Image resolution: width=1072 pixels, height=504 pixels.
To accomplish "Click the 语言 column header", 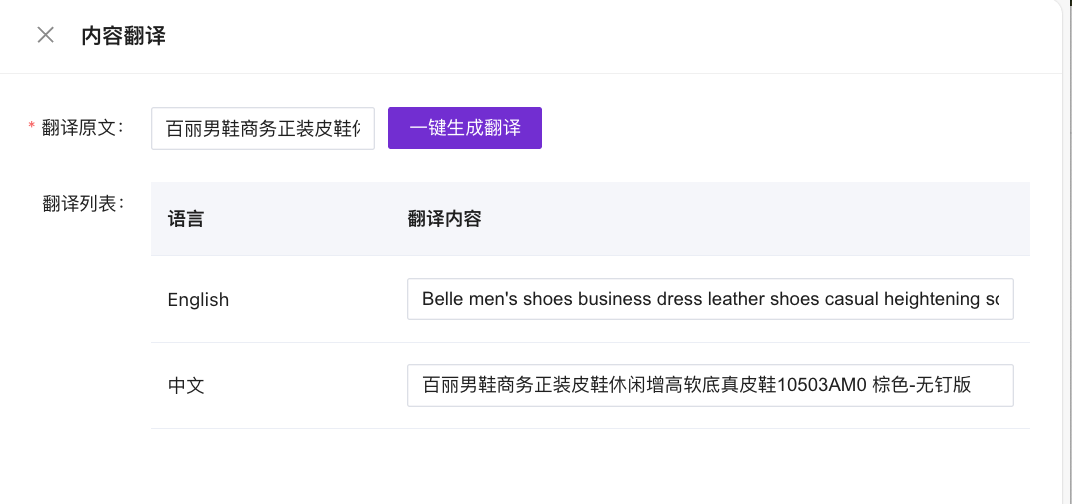I will point(186,219).
